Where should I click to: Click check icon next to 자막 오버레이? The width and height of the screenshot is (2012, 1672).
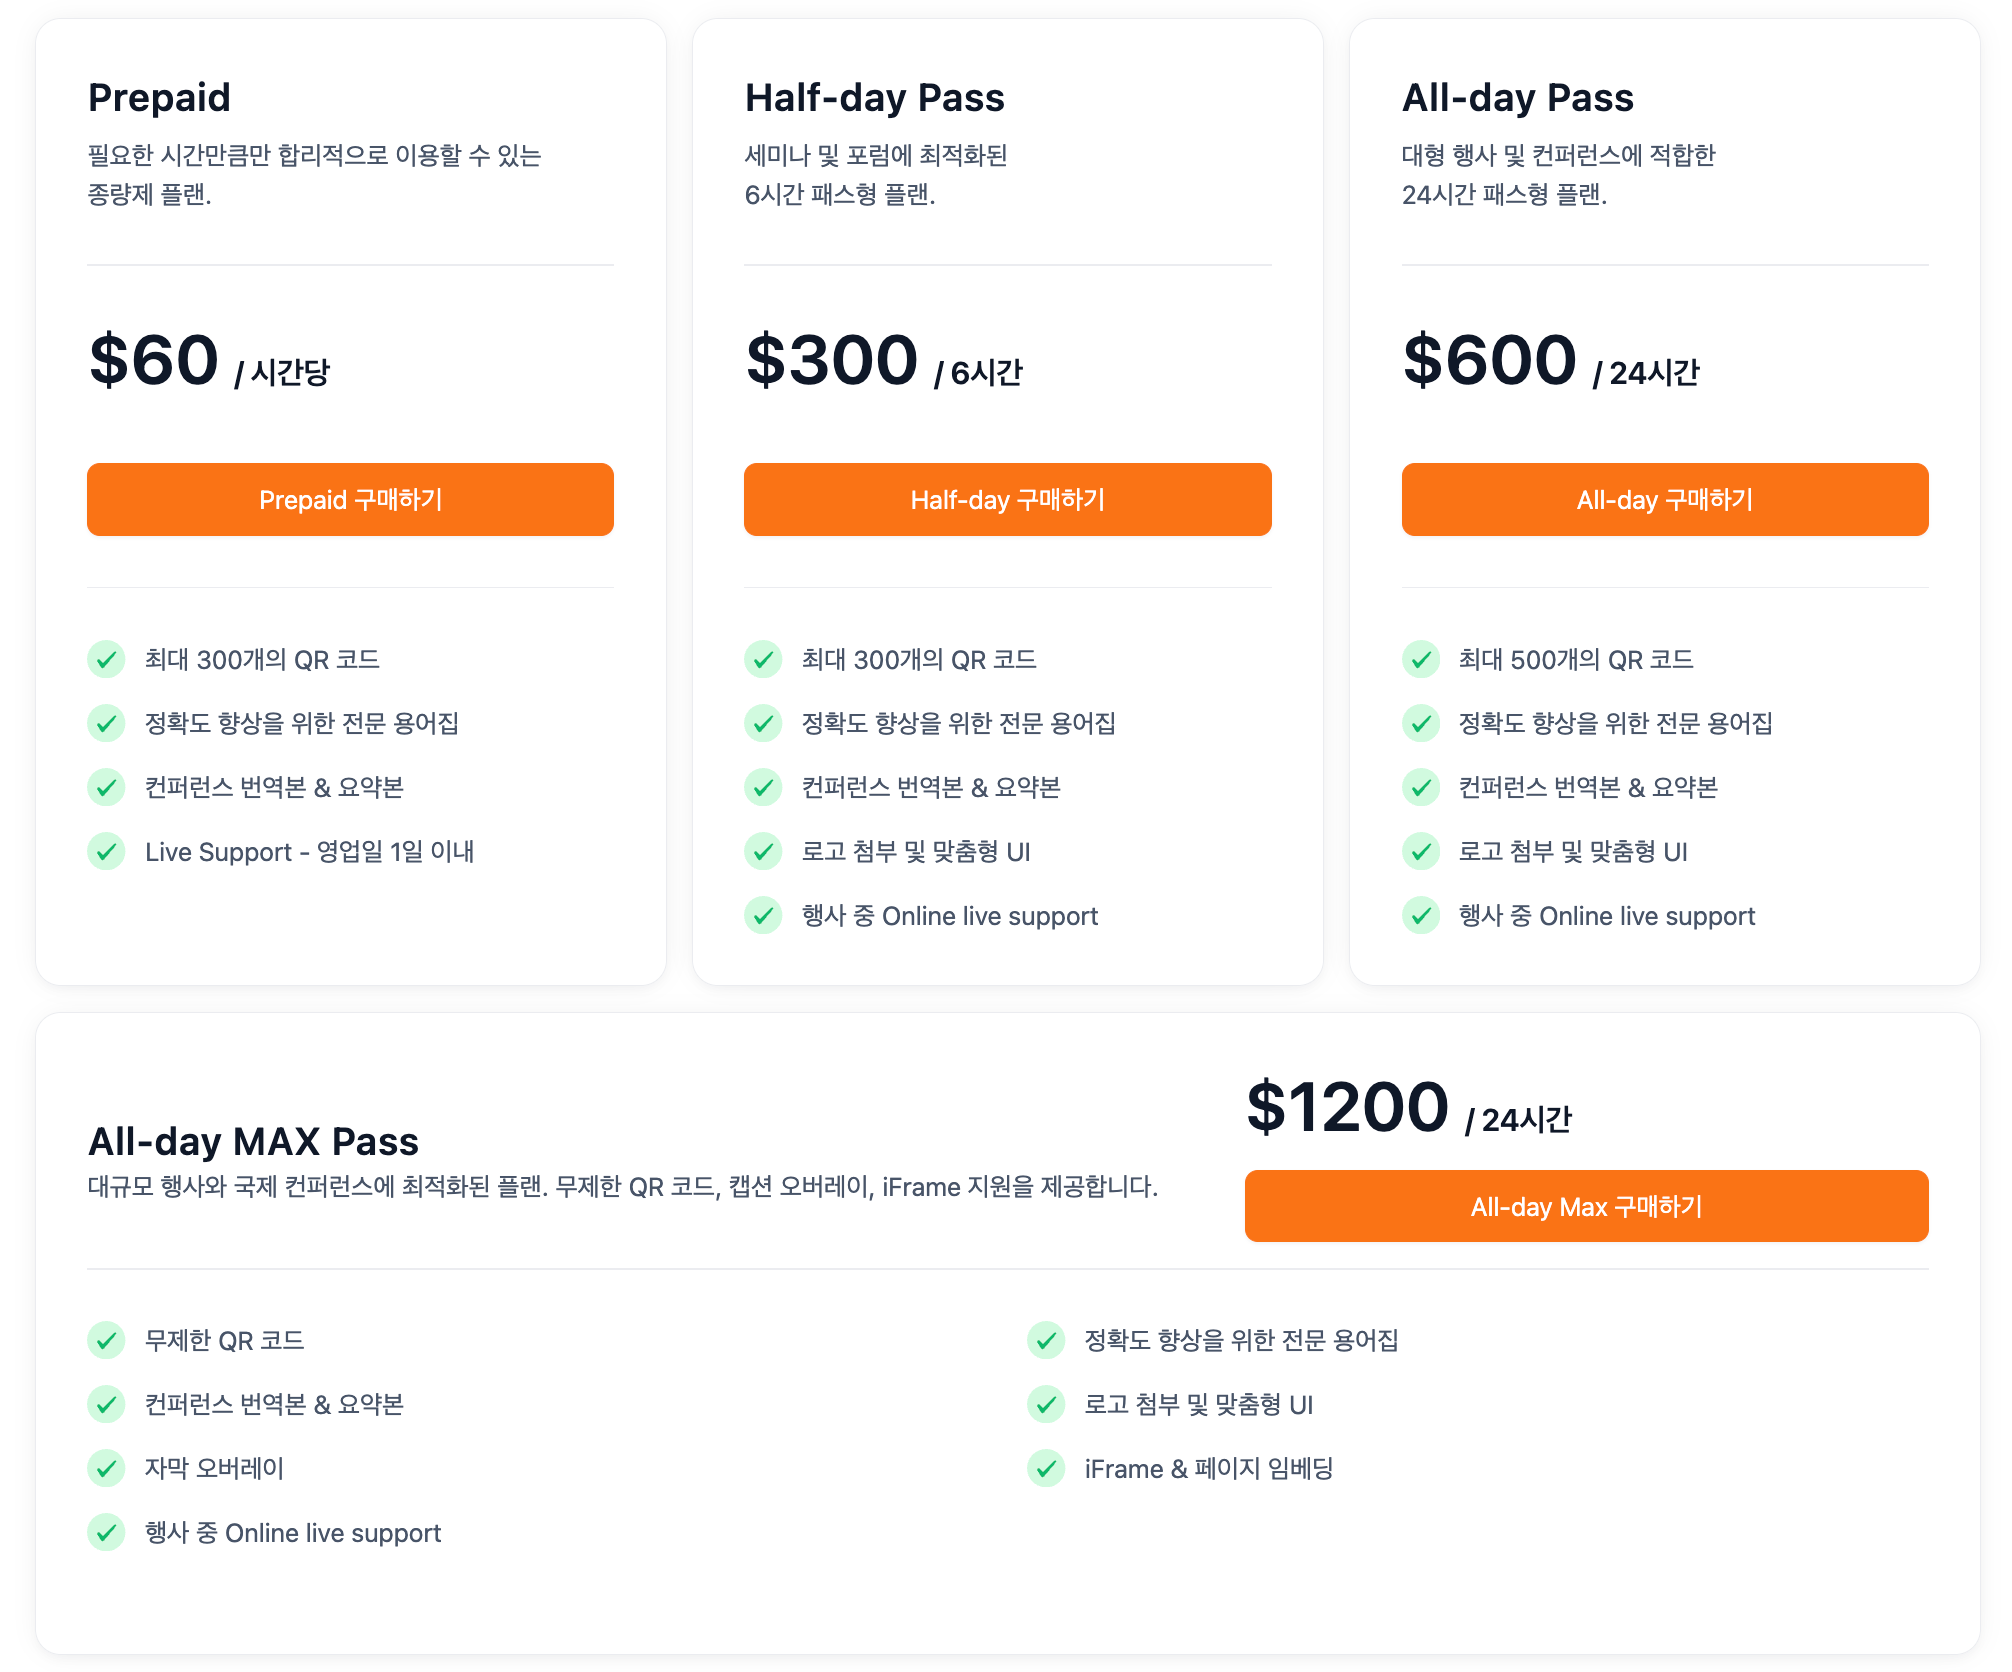106,1469
